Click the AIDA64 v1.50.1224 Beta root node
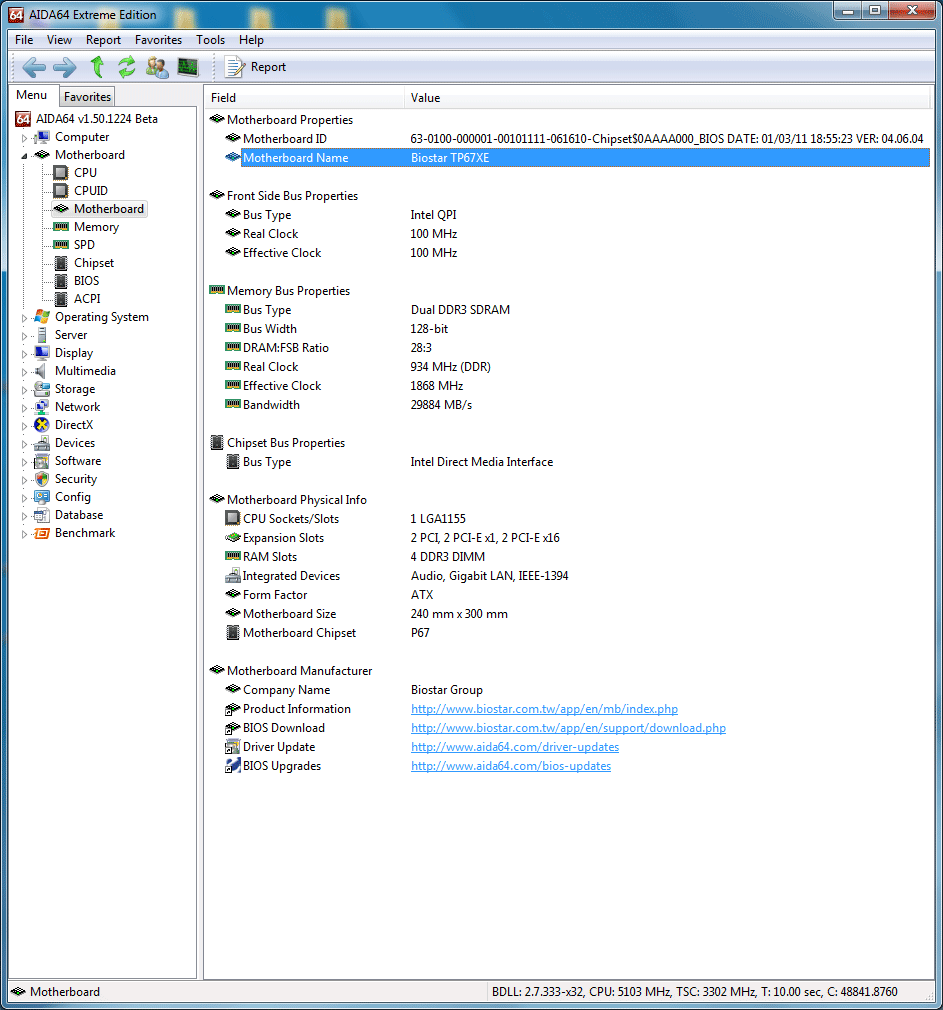943x1010 pixels. pos(97,119)
